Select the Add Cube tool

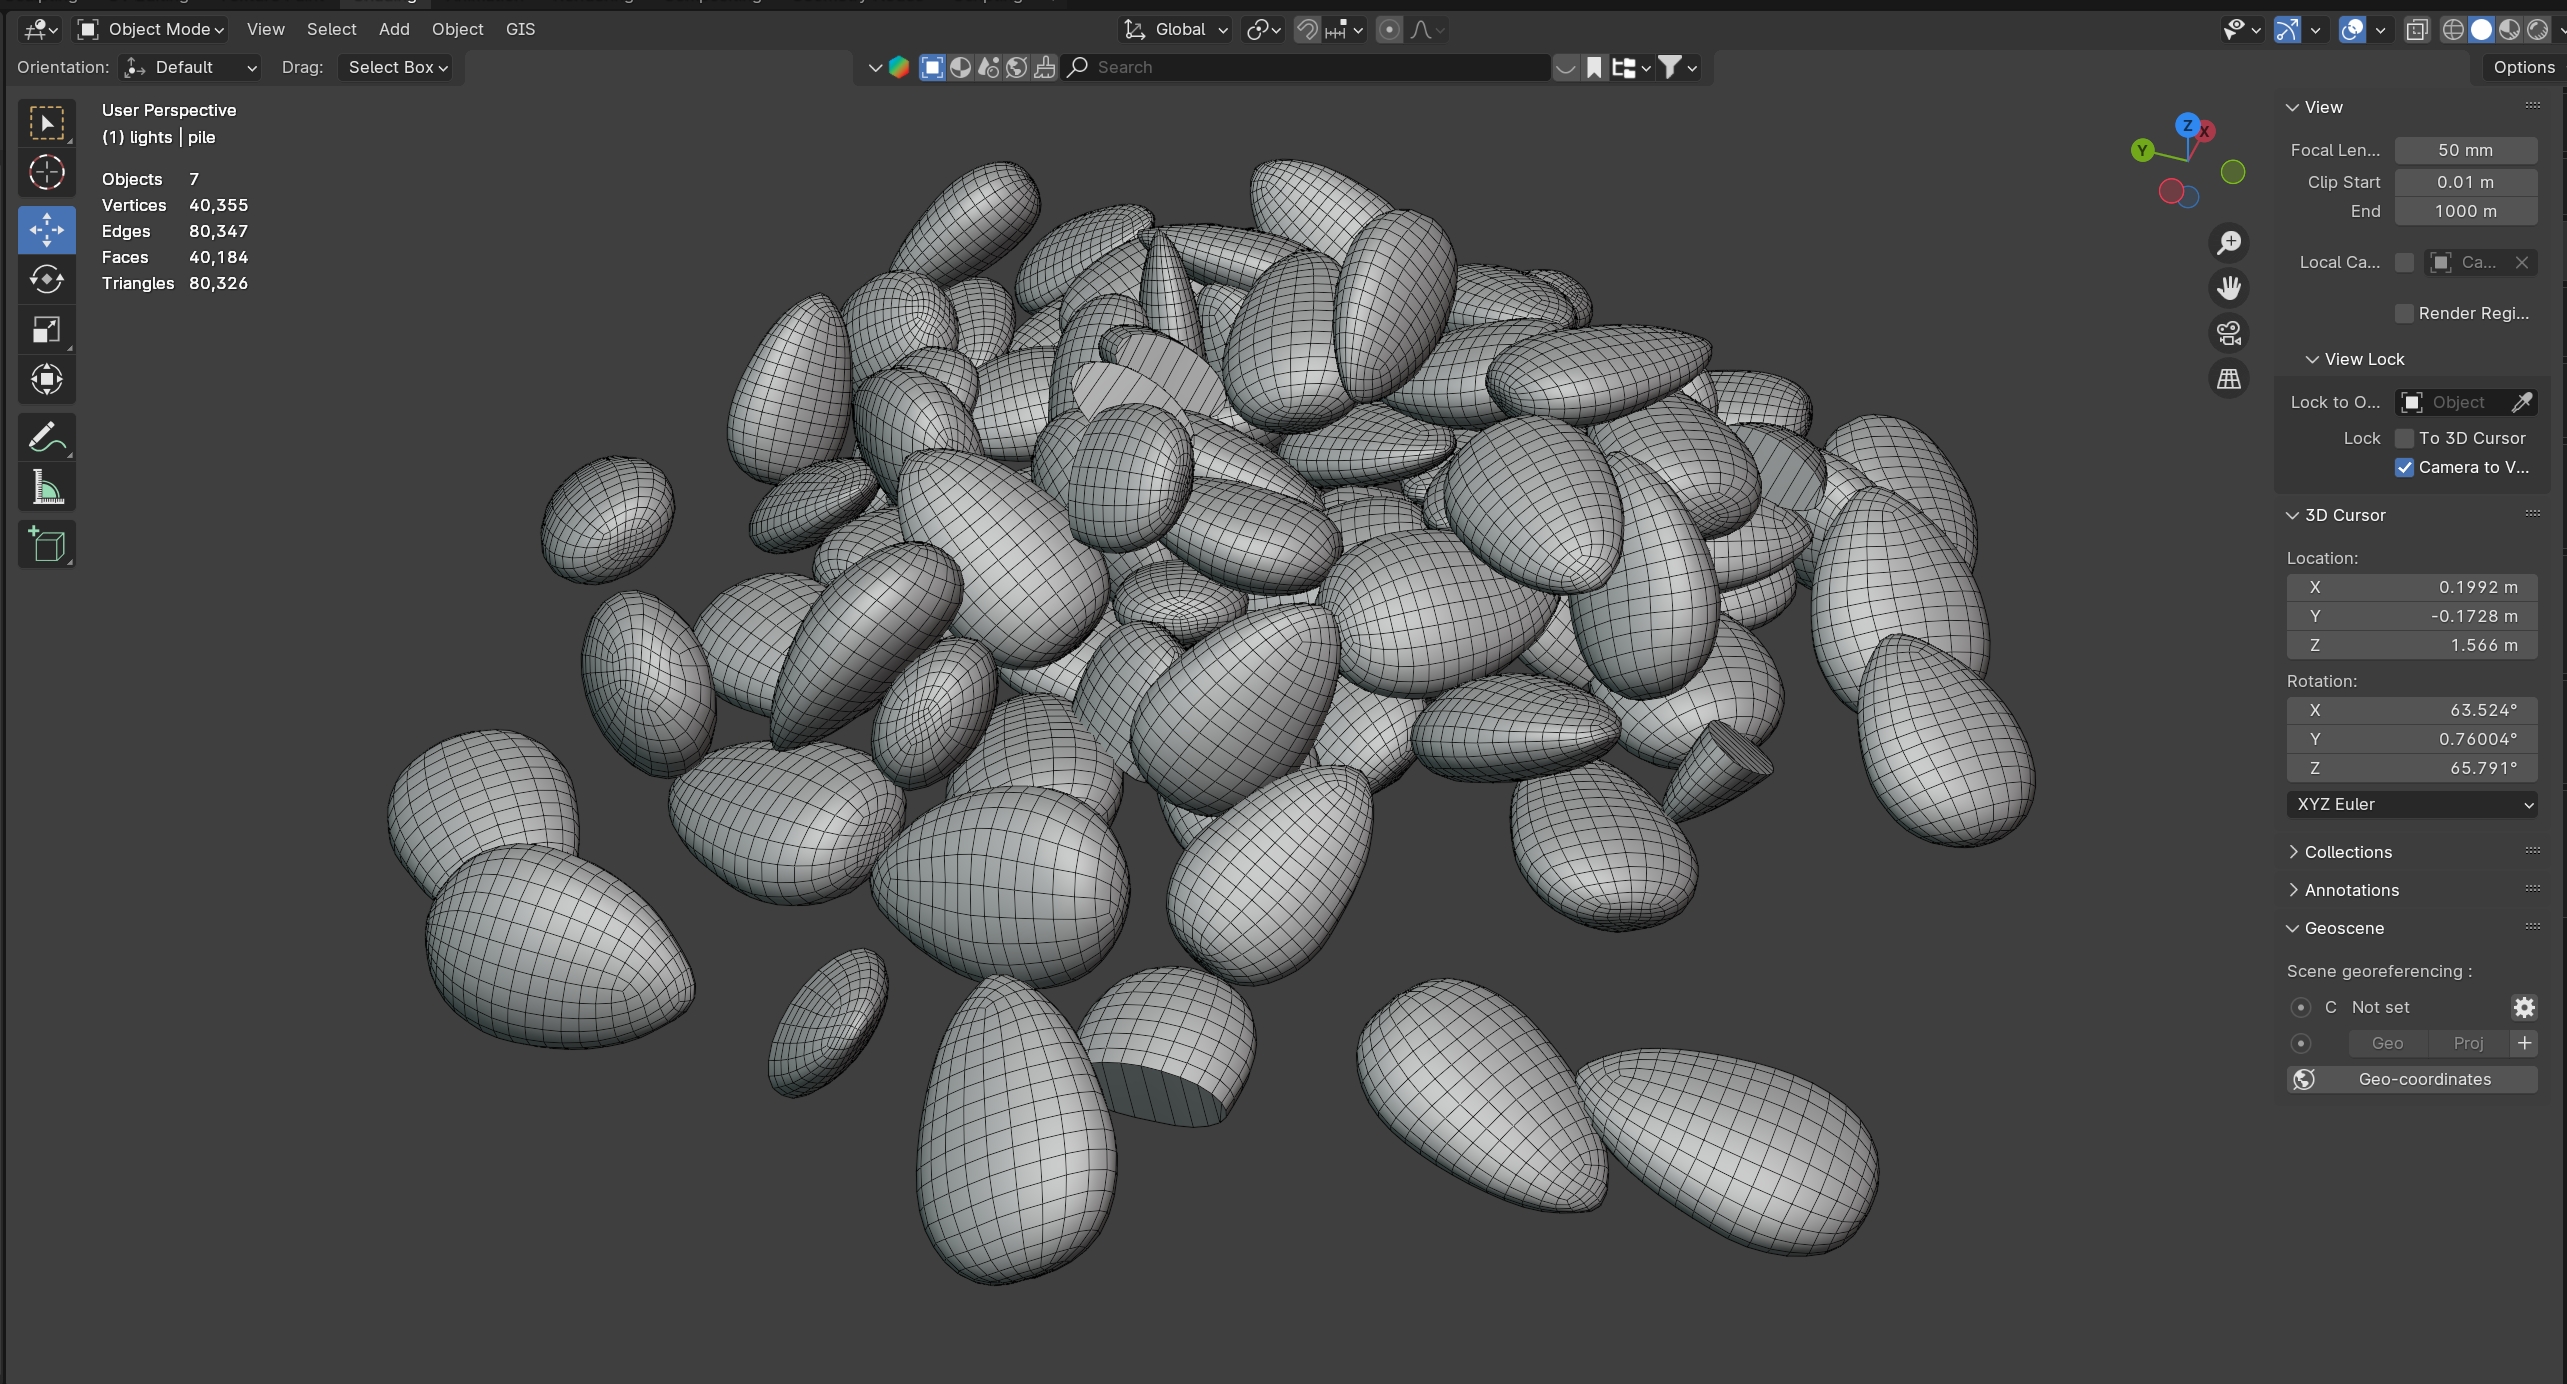click(x=46, y=545)
